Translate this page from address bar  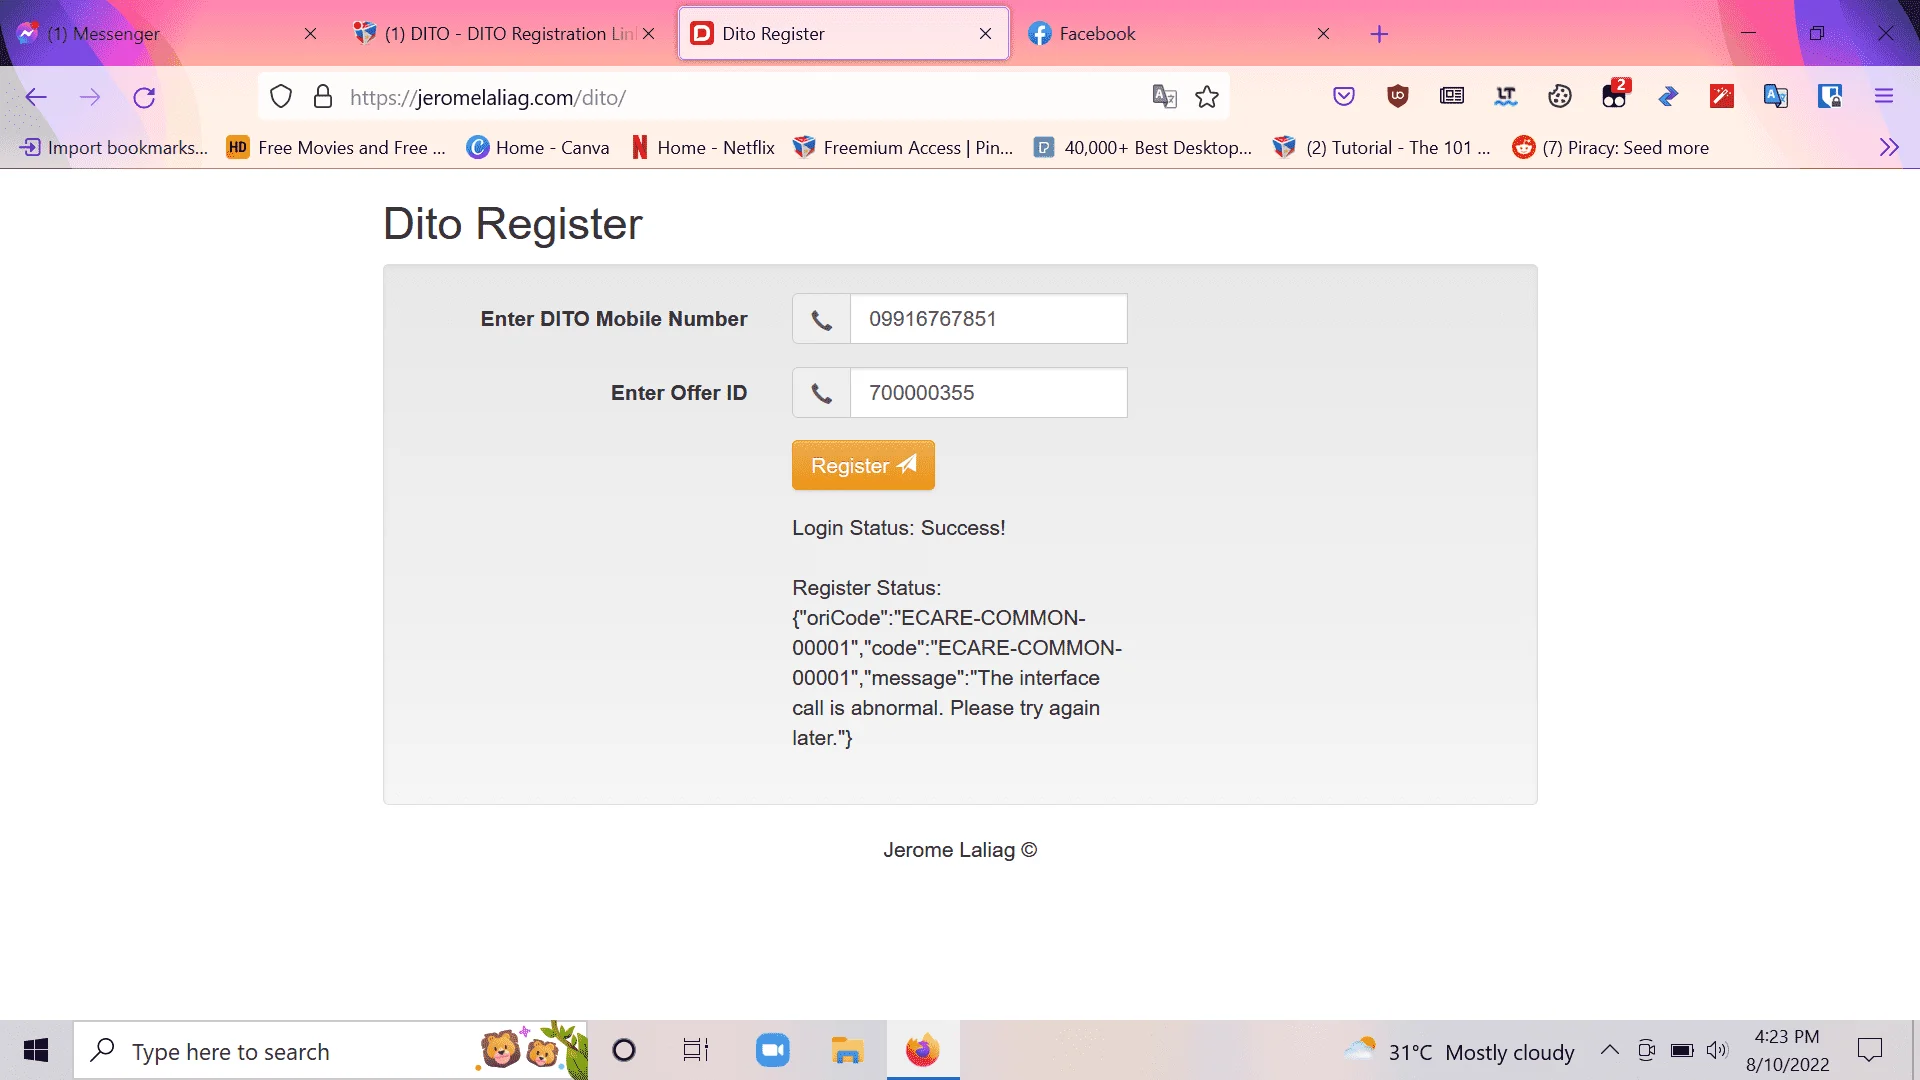click(1164, 97)
